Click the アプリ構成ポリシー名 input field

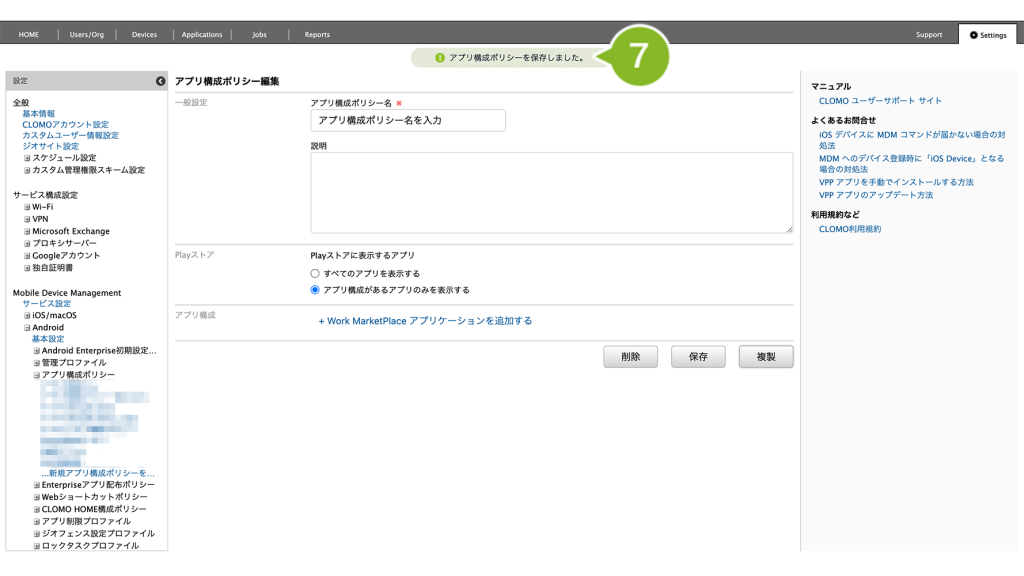408,120
